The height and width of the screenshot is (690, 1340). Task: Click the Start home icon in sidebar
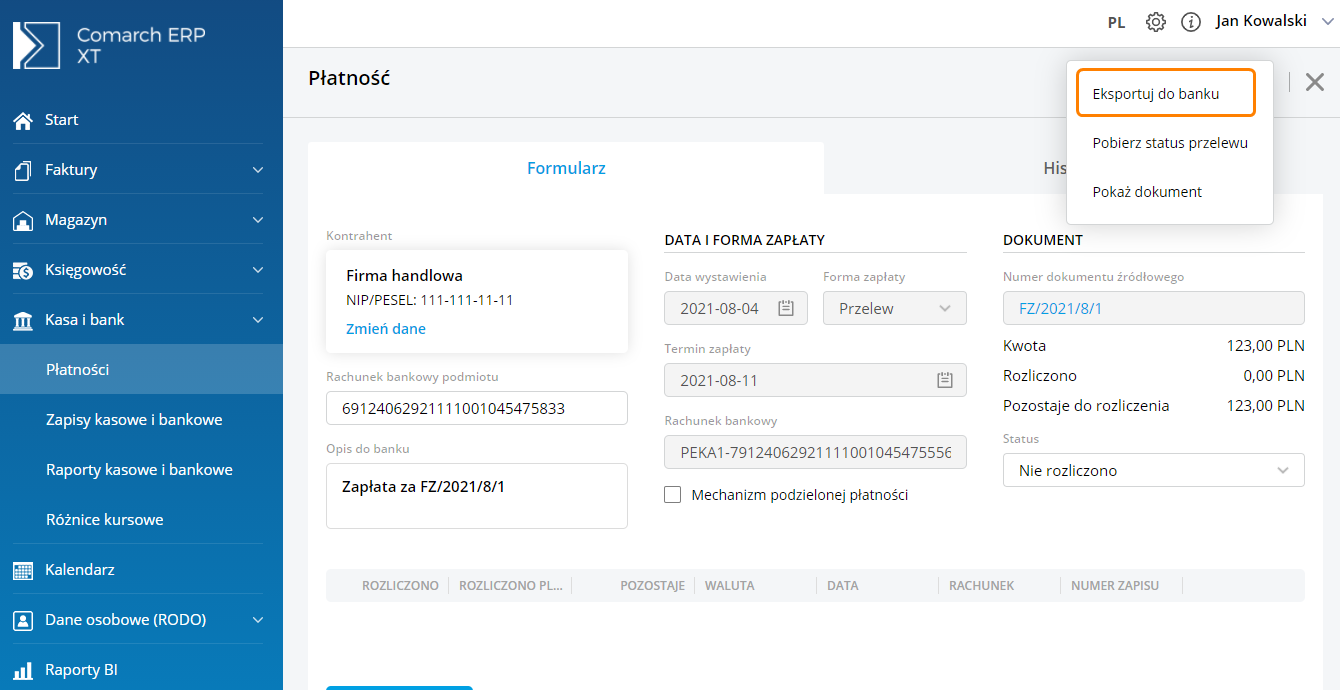tap(23, 120)
